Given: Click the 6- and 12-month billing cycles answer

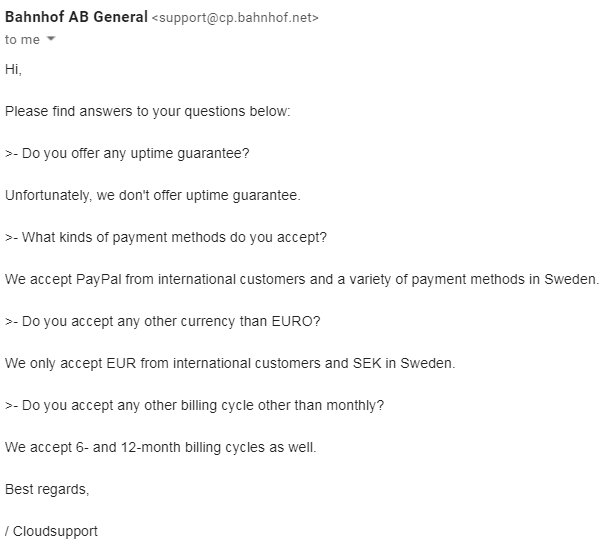Looking at the screenshot, I should pyautogui.click(x=160, y=447).
